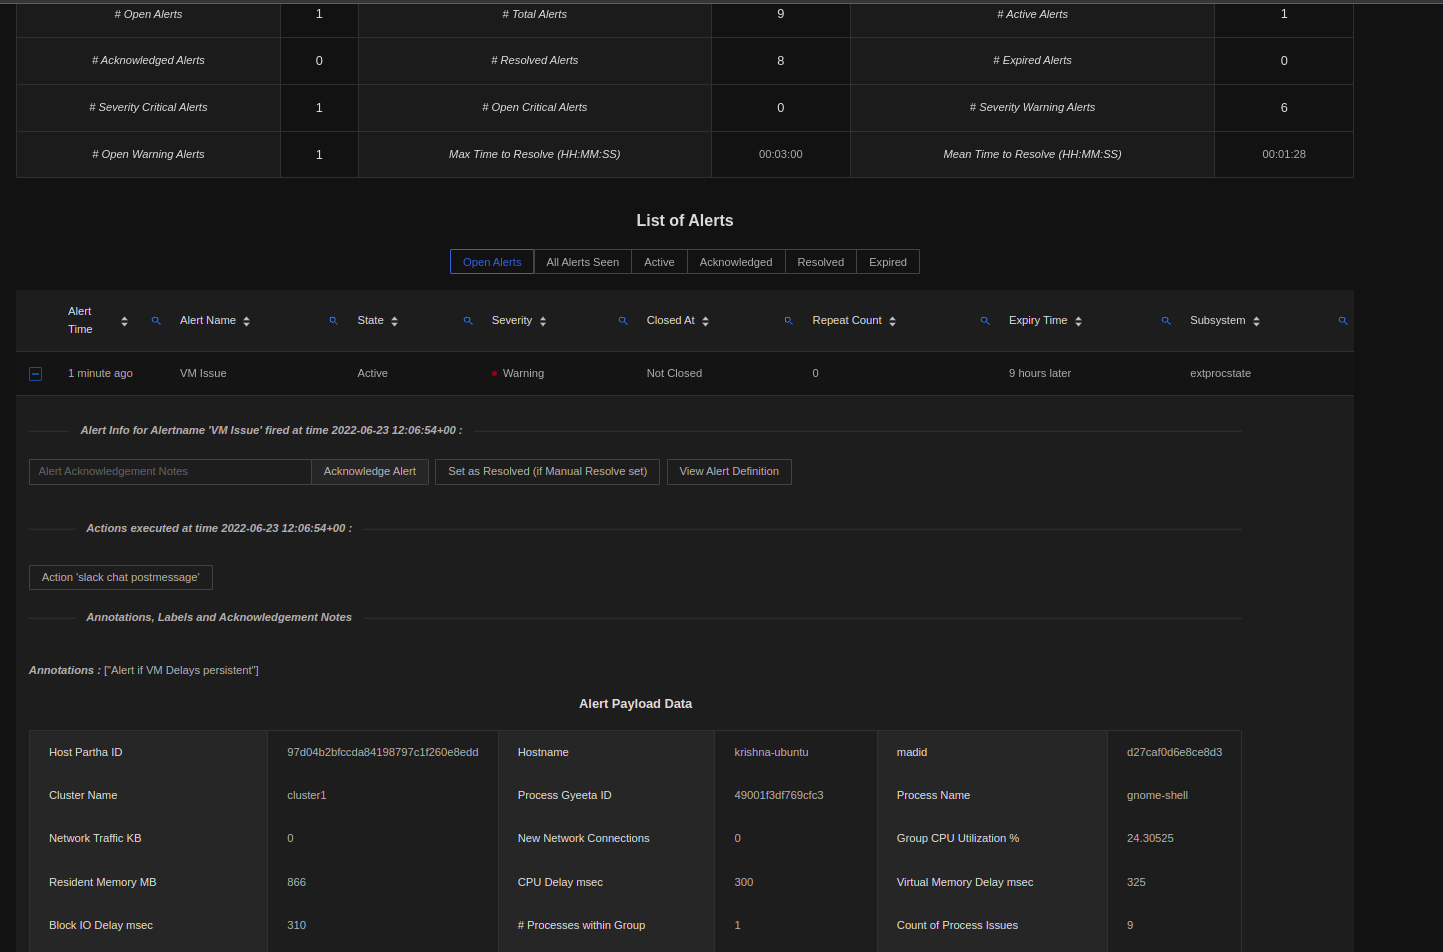Click 'Alert Payload Data' heading

[636, 704]
